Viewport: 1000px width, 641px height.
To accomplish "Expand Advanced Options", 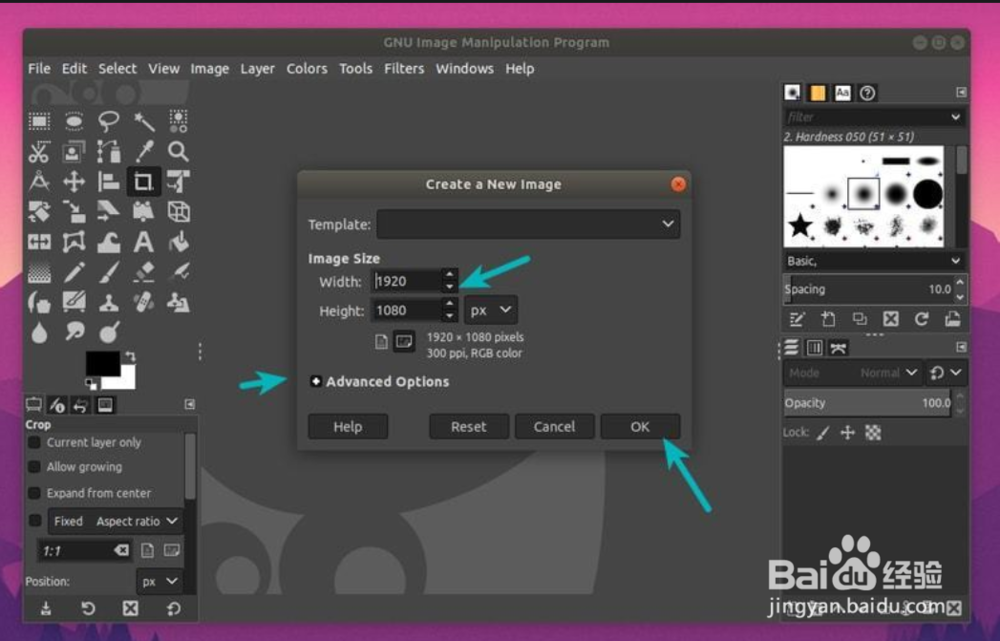I will [316, 381].
